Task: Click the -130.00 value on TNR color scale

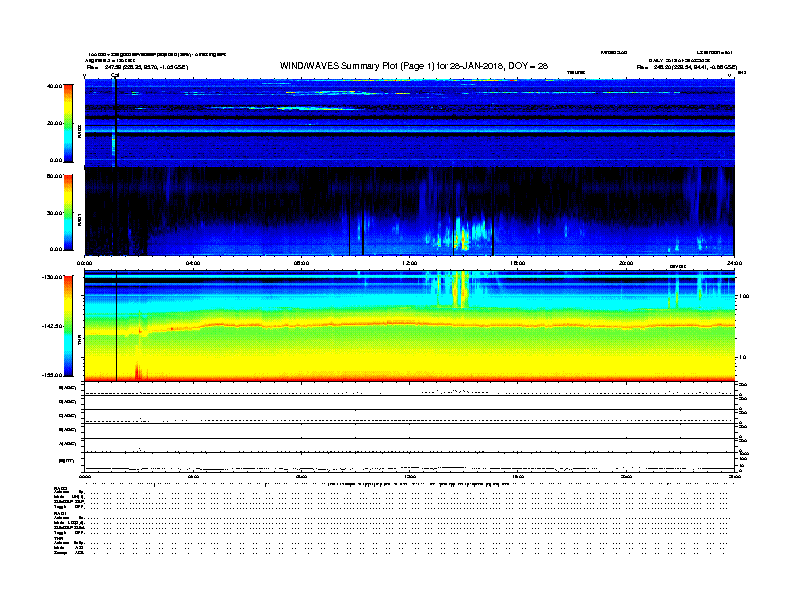Action: 52,277
